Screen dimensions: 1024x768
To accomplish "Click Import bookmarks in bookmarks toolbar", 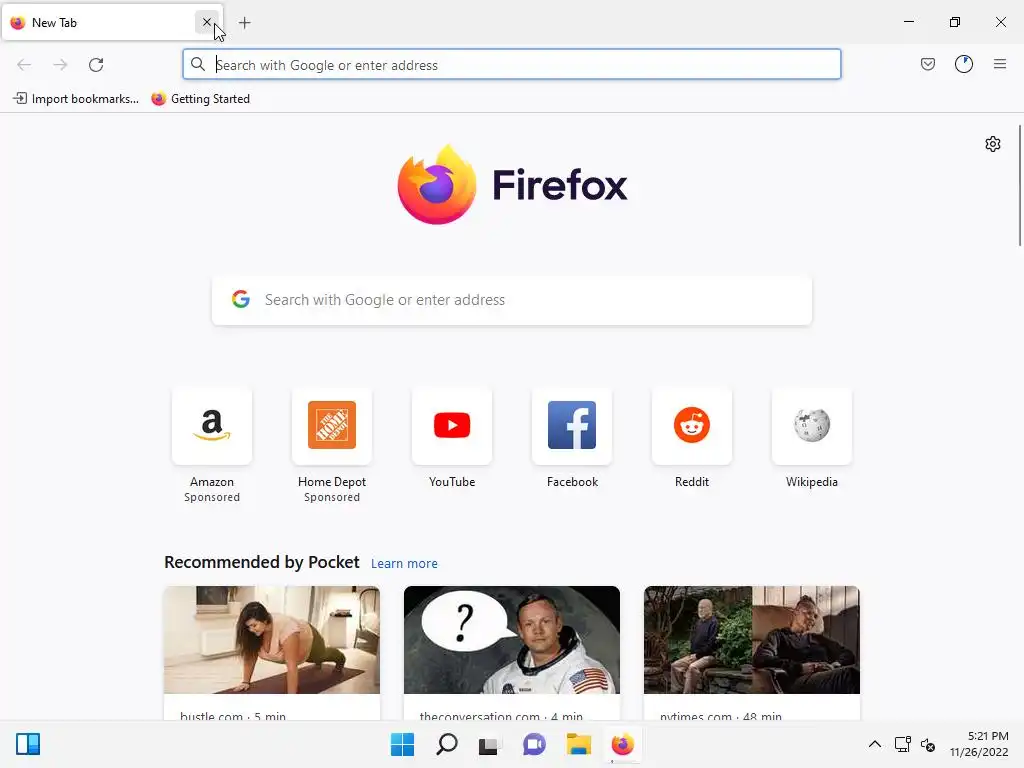I will tap(76, 99).
